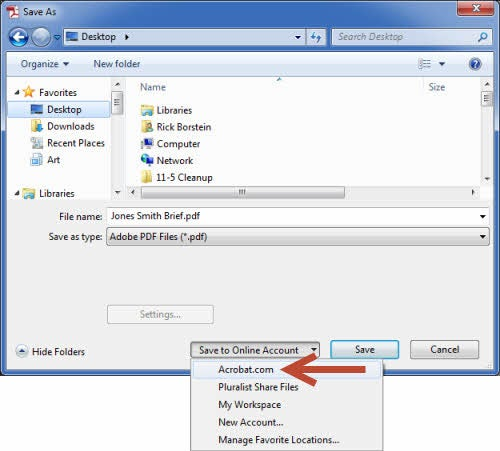This screenshot has height=451, width=500.
Task: Click the Art folder icon in Favorites
Action: pos(37,160)
